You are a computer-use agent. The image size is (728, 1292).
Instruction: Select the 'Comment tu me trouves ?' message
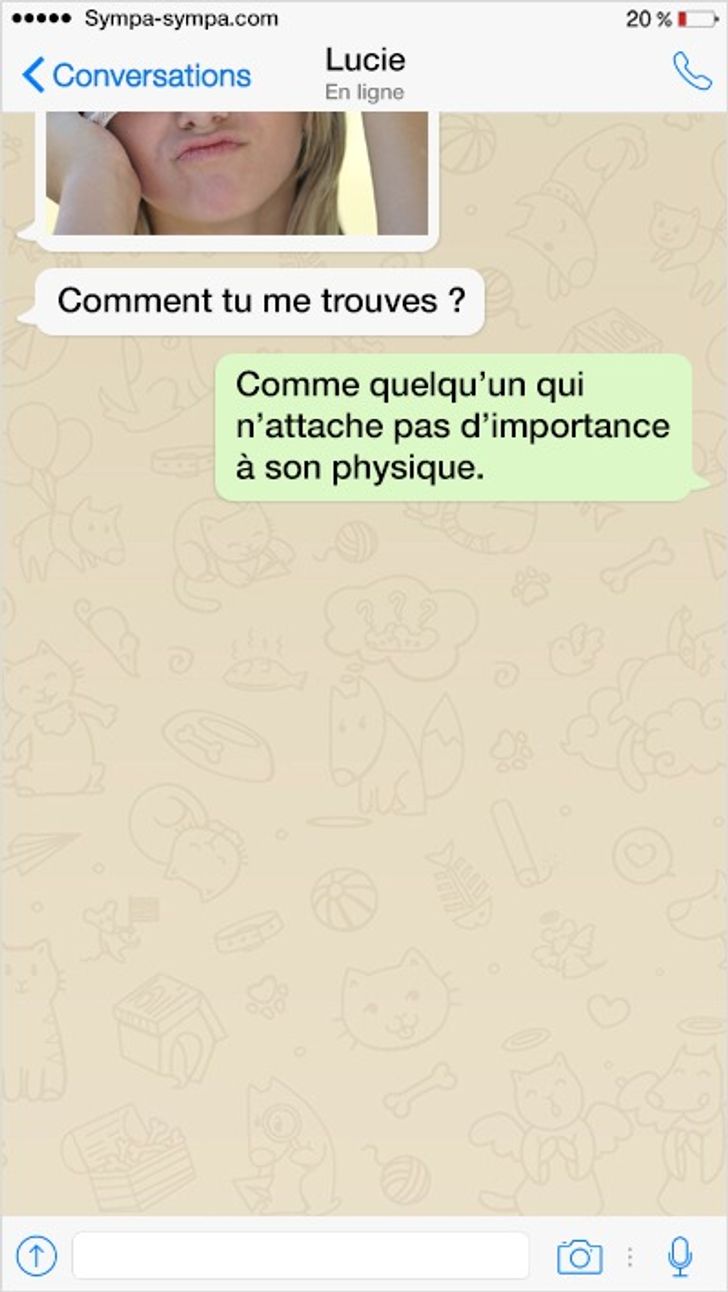(262, 301)
